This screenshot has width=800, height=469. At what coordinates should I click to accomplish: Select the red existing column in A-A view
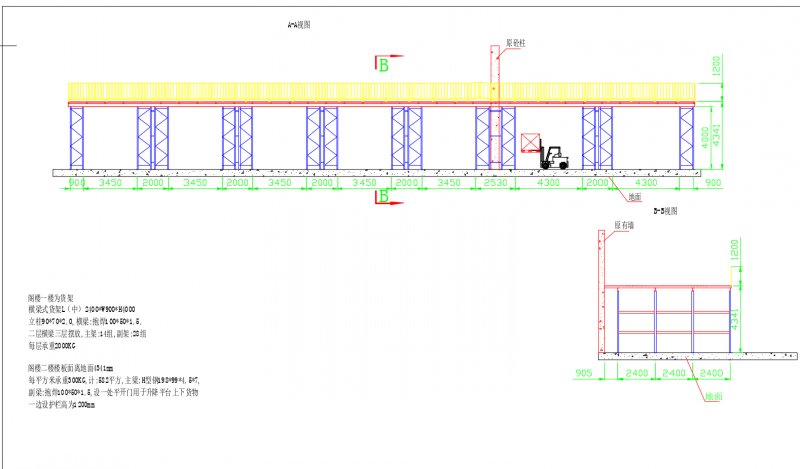pos(495,110)
